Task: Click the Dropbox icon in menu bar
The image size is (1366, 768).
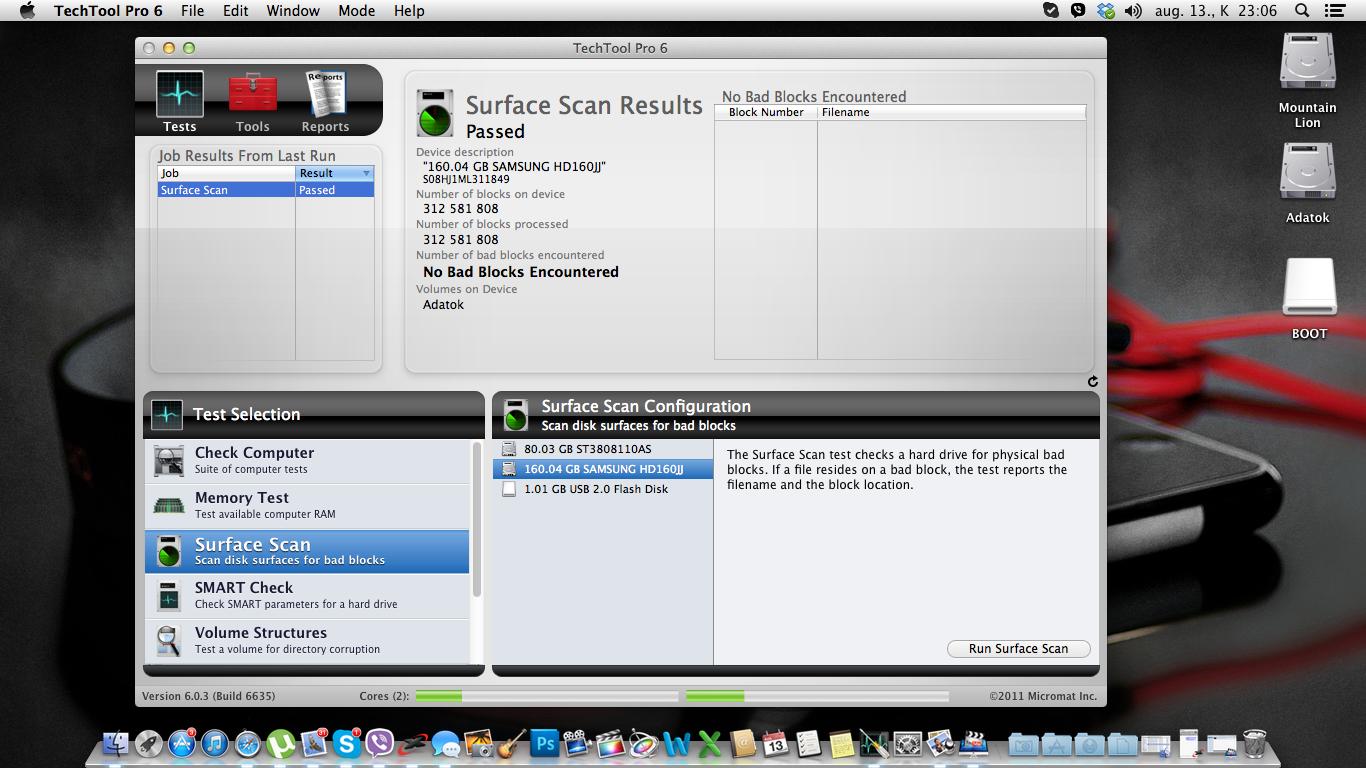Action: coord(1105,11)
